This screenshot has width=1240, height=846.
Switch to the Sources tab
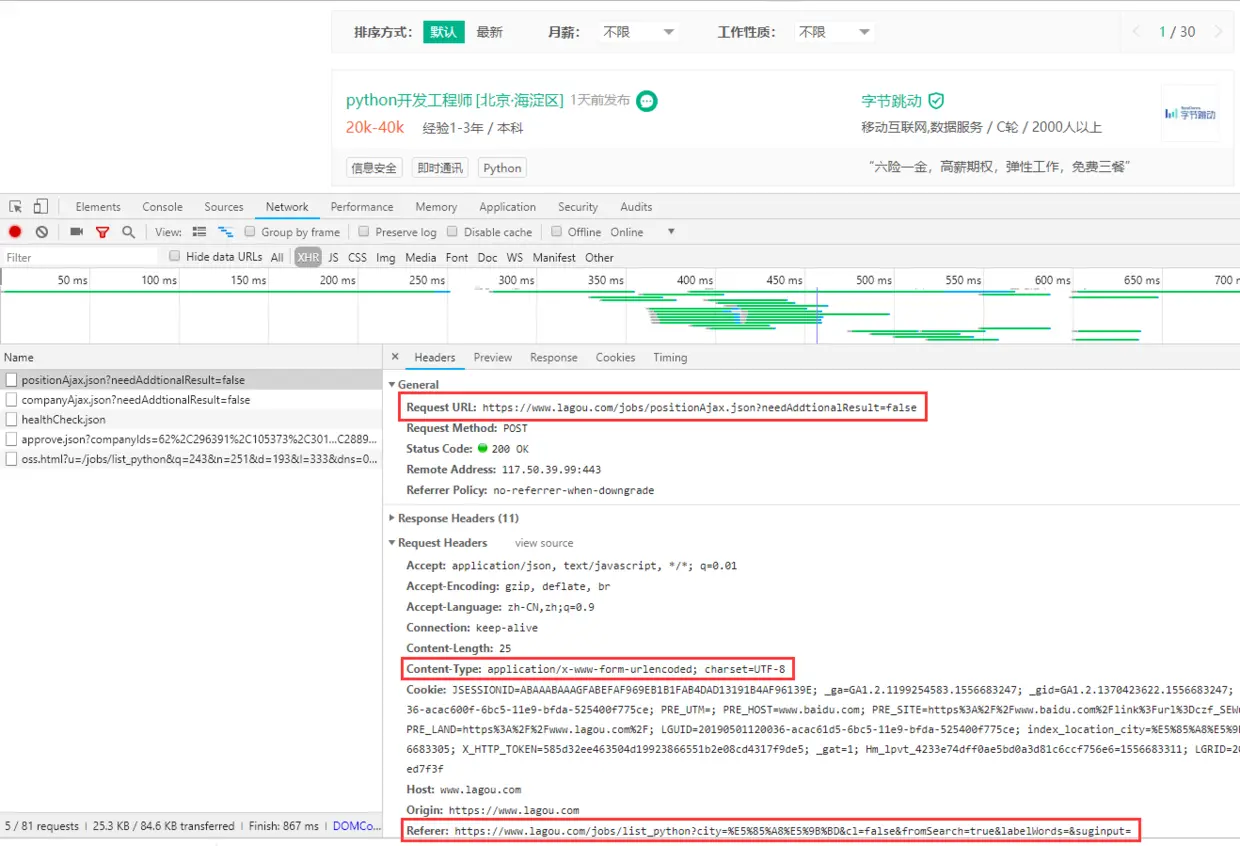224,207
